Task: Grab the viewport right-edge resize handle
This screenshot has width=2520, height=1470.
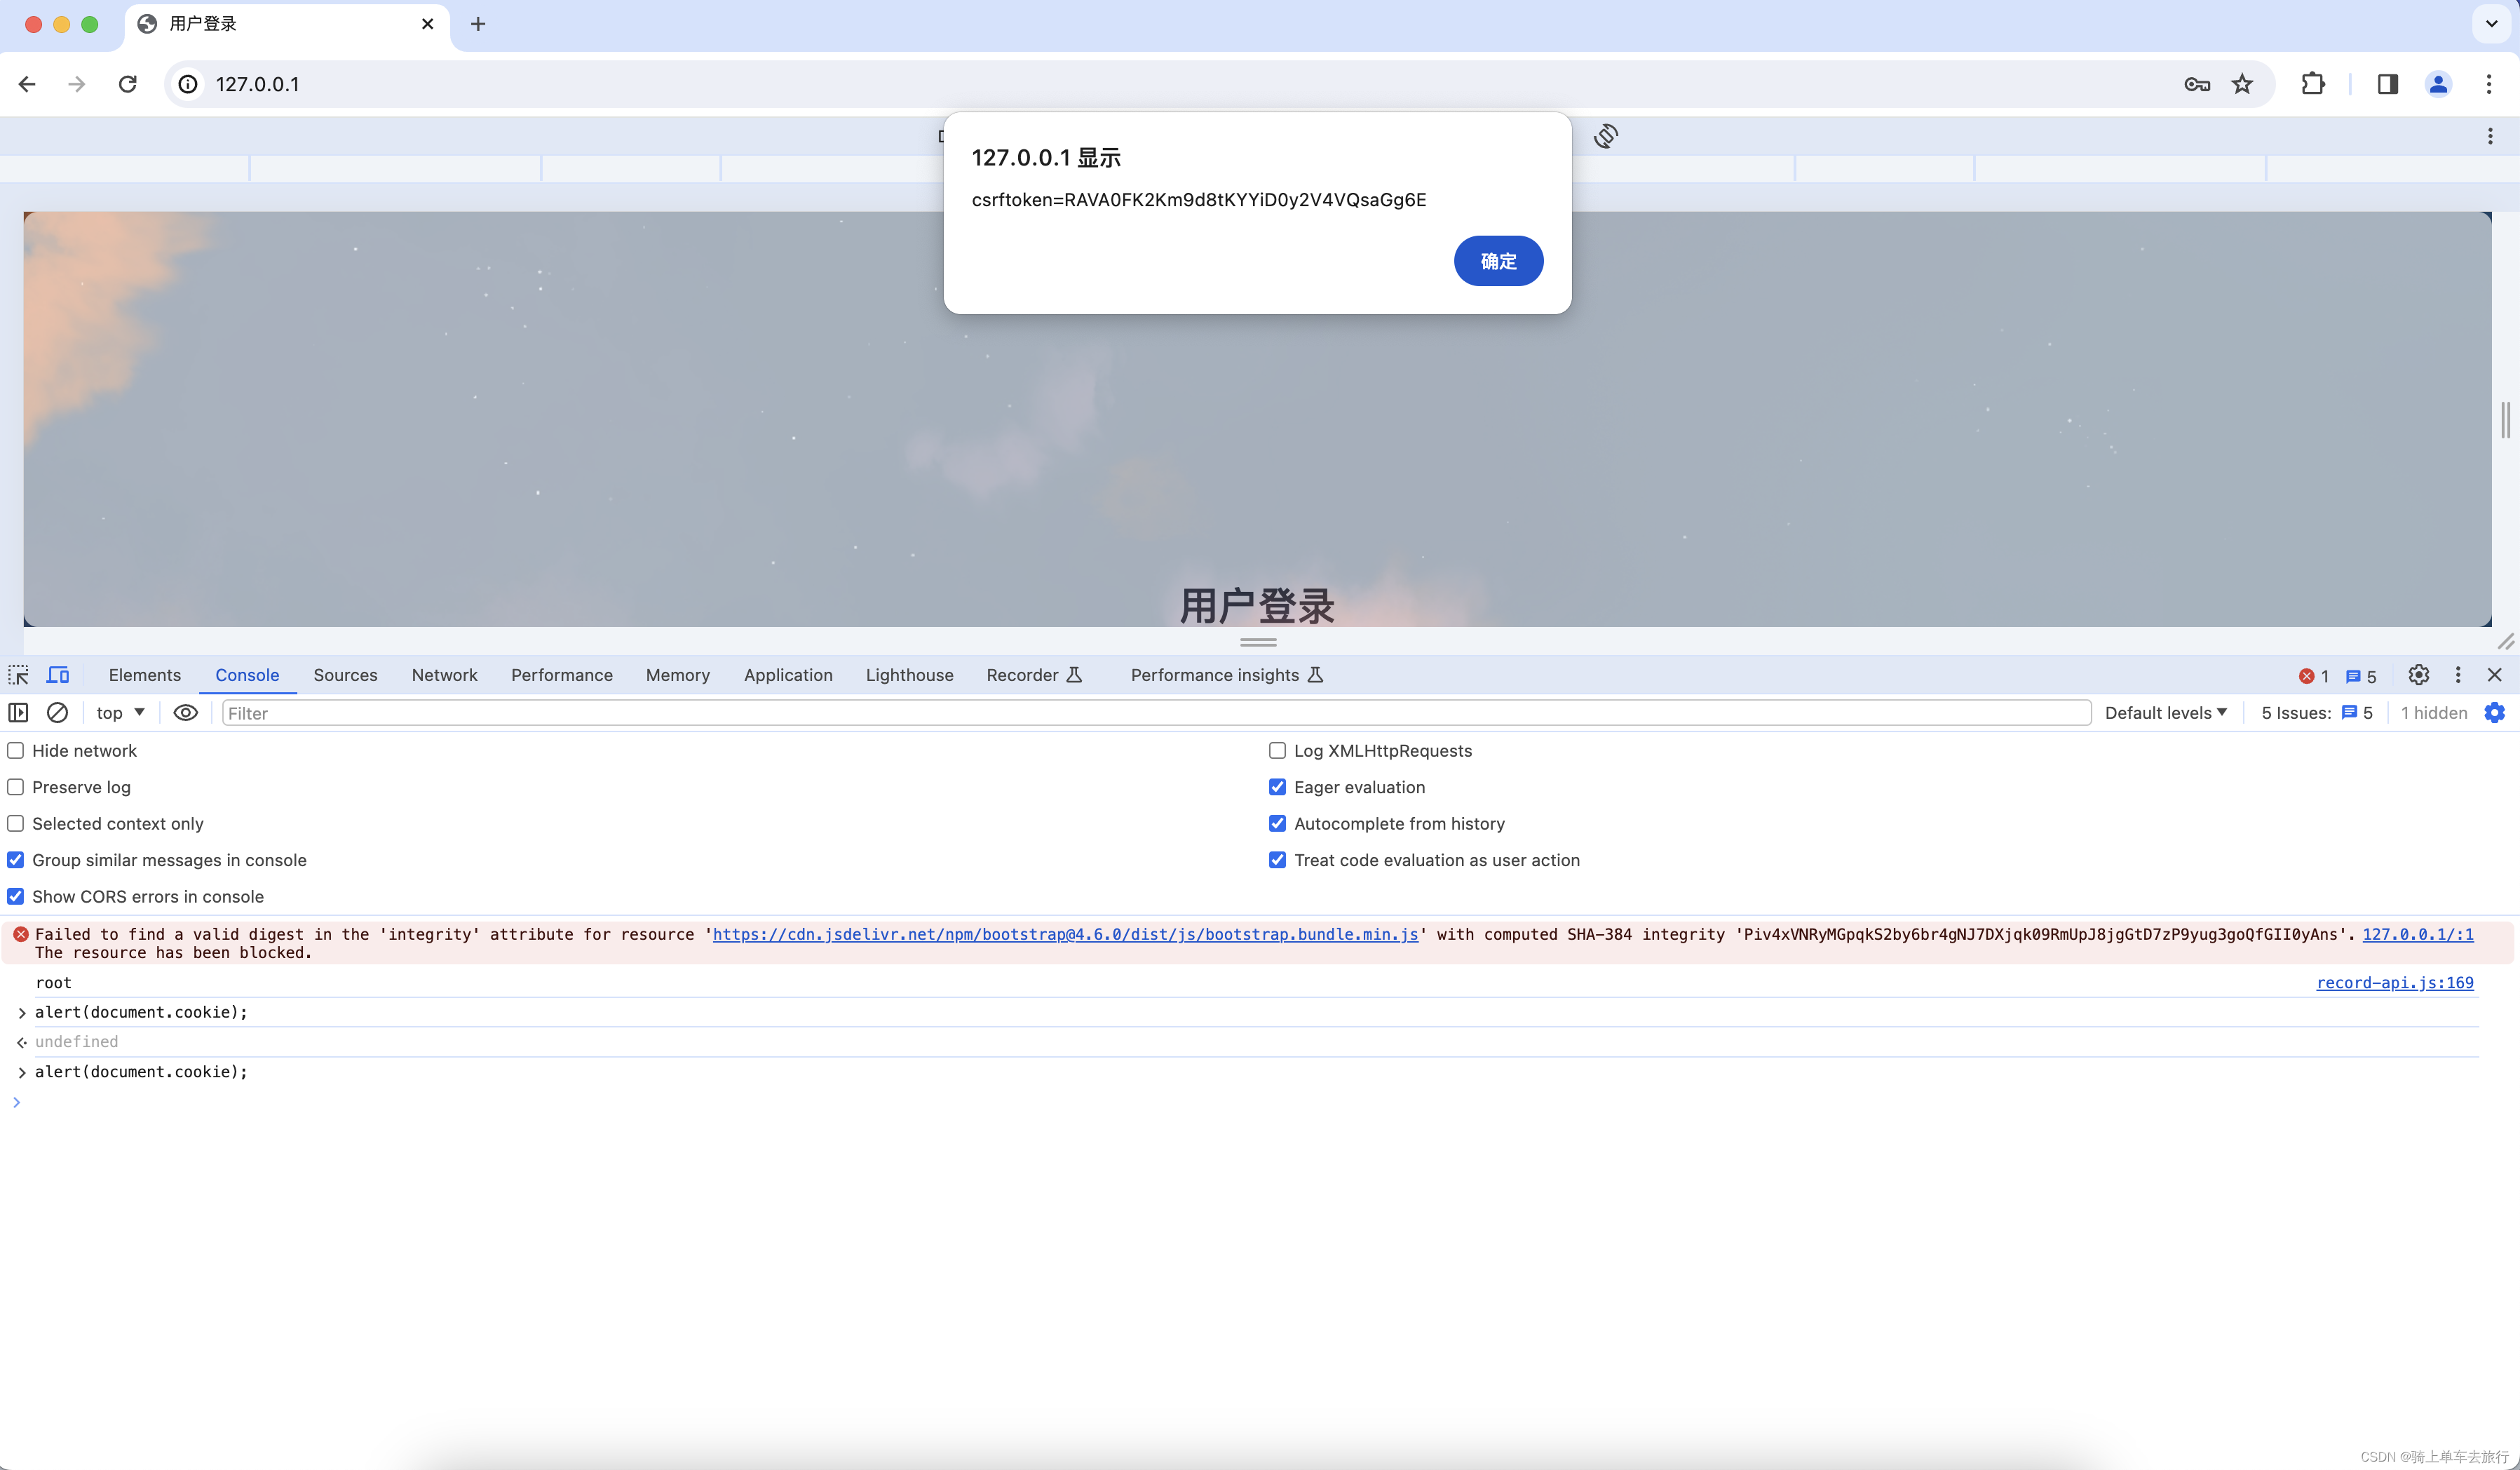Action: pos(2505,420)
